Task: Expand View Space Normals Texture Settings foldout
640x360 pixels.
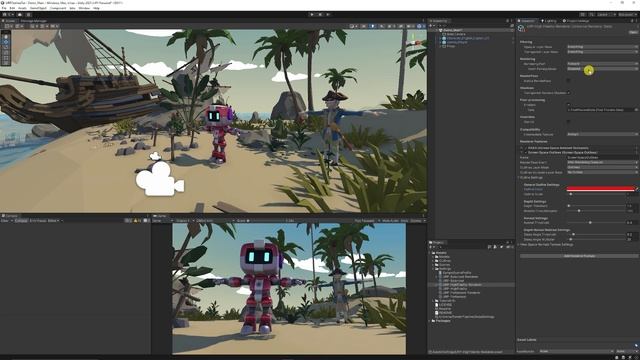Action: pos(519,244)
